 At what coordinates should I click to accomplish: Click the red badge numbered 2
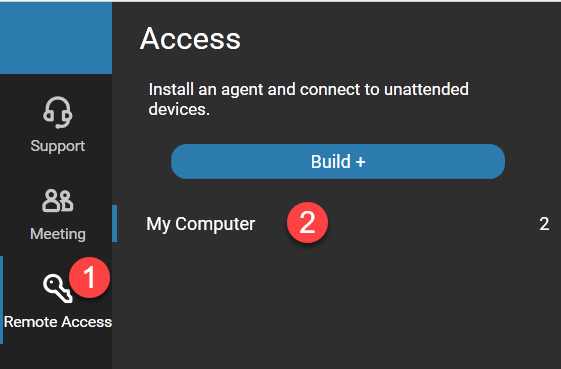pyautogui.click(x=307, y=223)
